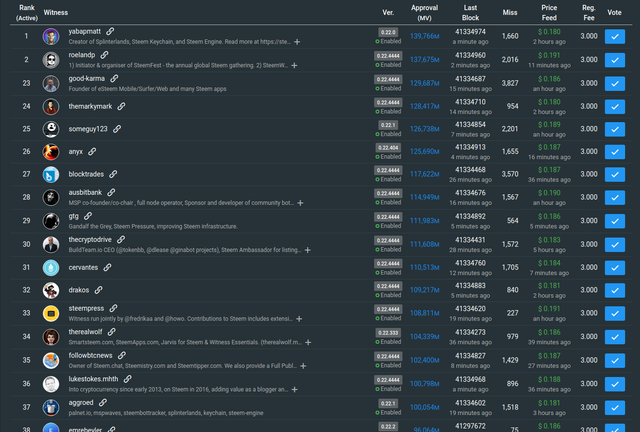This screenshot has height=432, width=640.
Task: Open link icon next to good-karma
Action: click(x=114, y=78)
